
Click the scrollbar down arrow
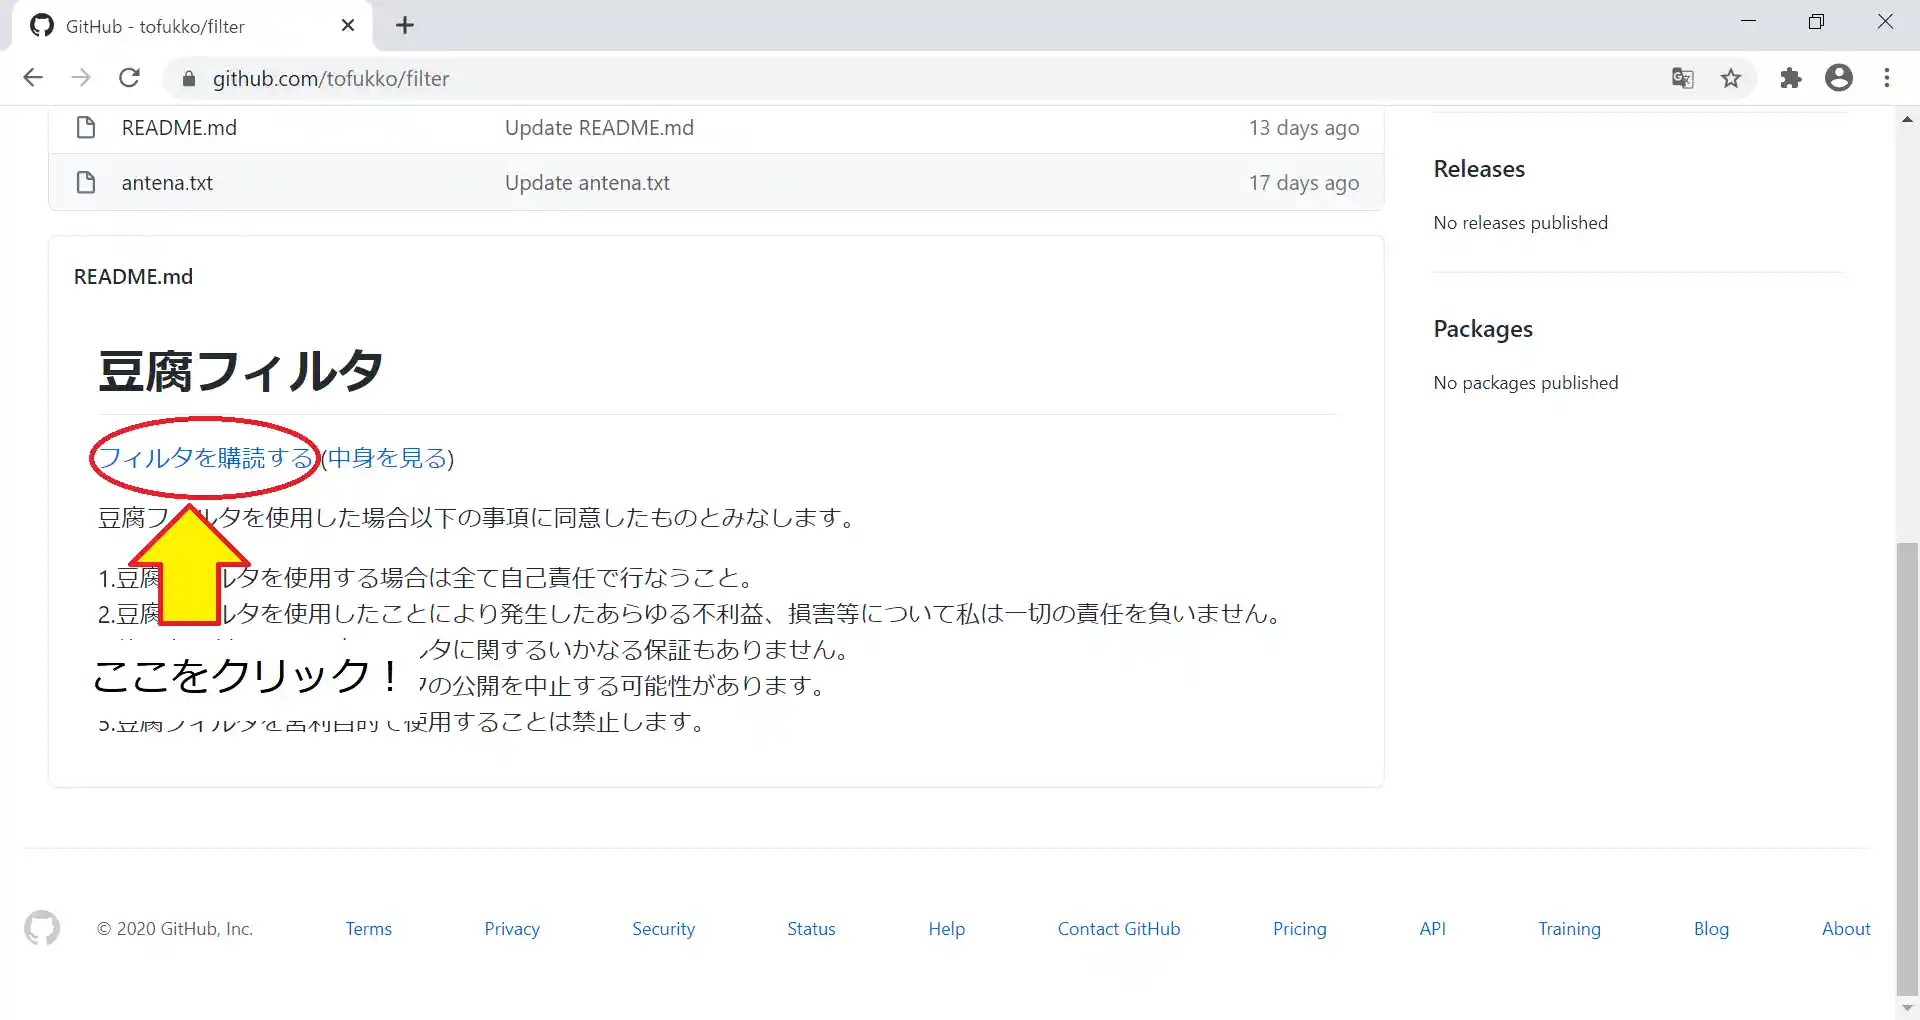[x=1908, y=1008]
